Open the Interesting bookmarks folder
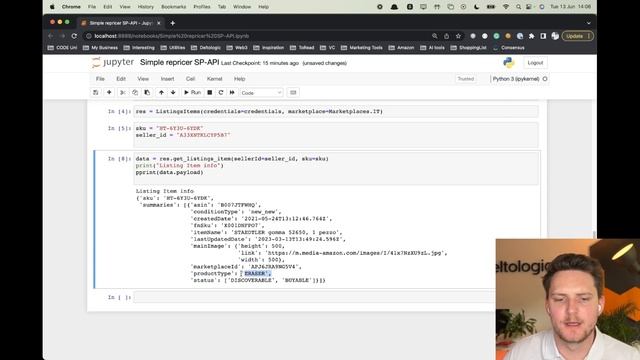Screen dimensions: 640x360 tap(139, 48)
